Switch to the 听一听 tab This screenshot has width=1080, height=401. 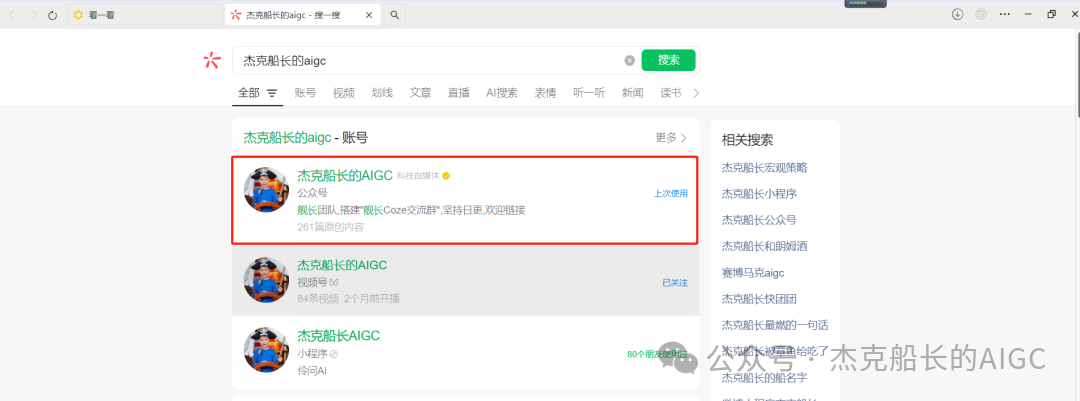point(589,93)
